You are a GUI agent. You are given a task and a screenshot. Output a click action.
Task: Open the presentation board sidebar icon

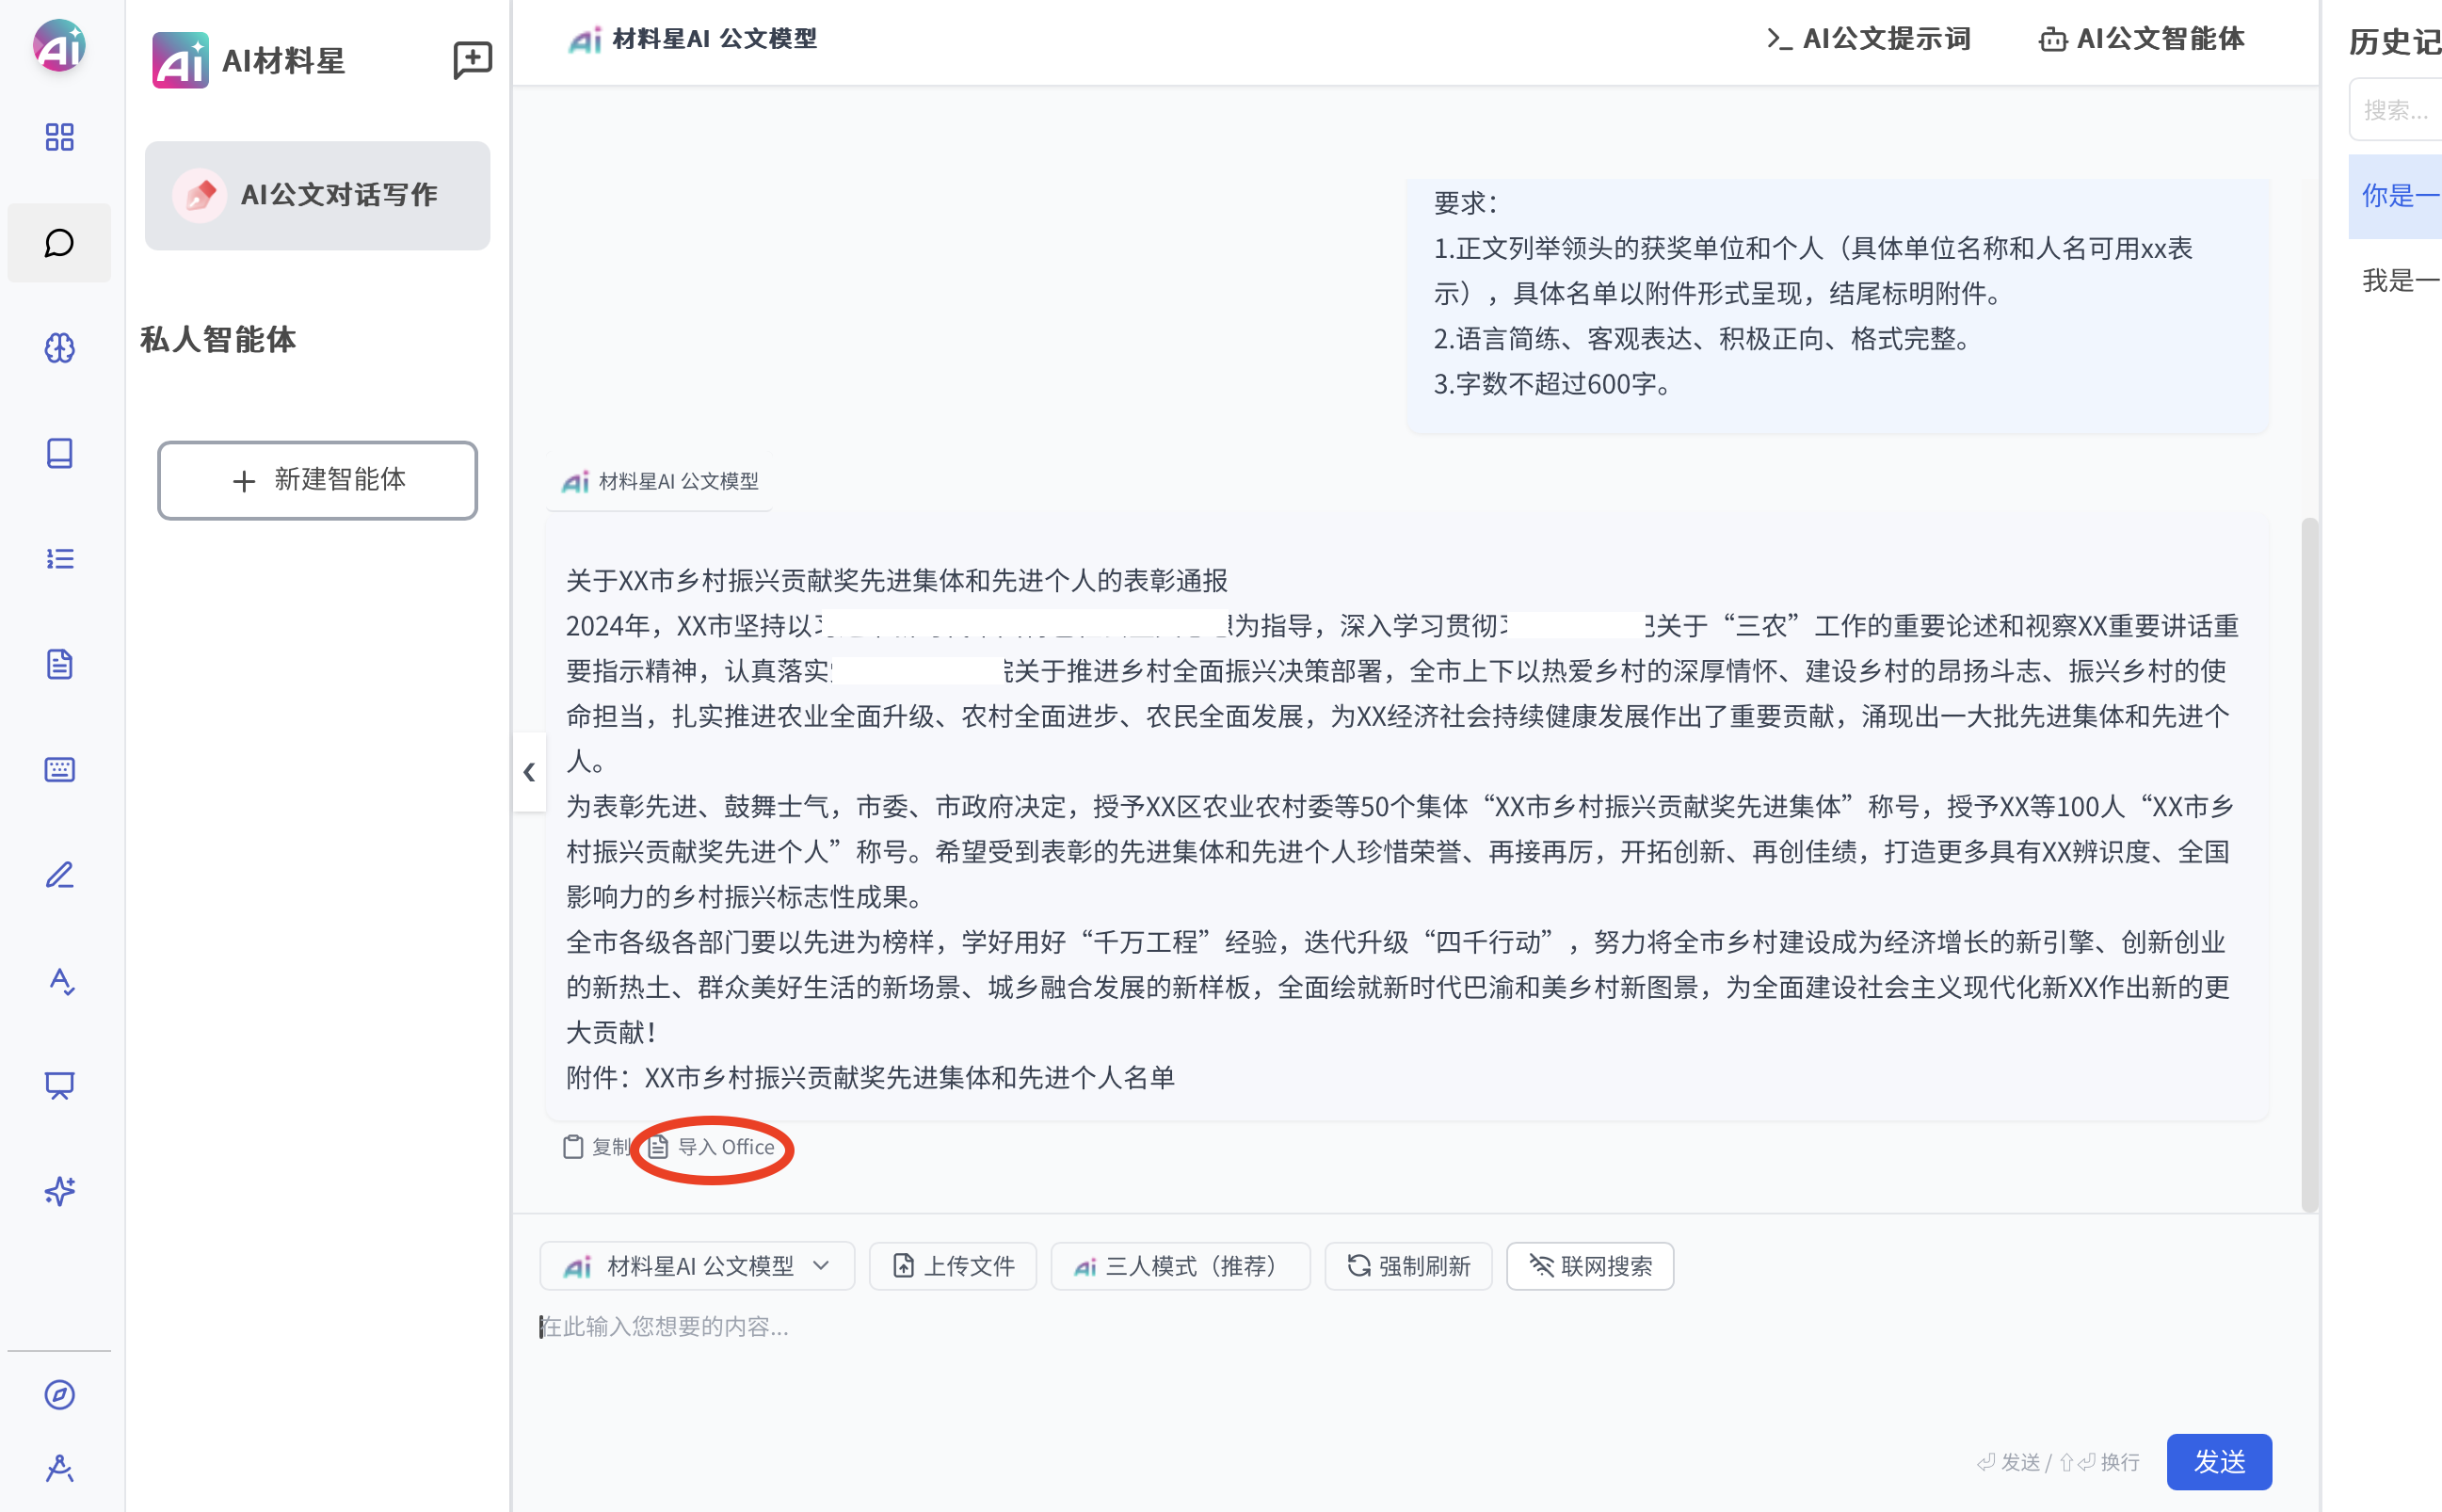(x=59, y=1085)
